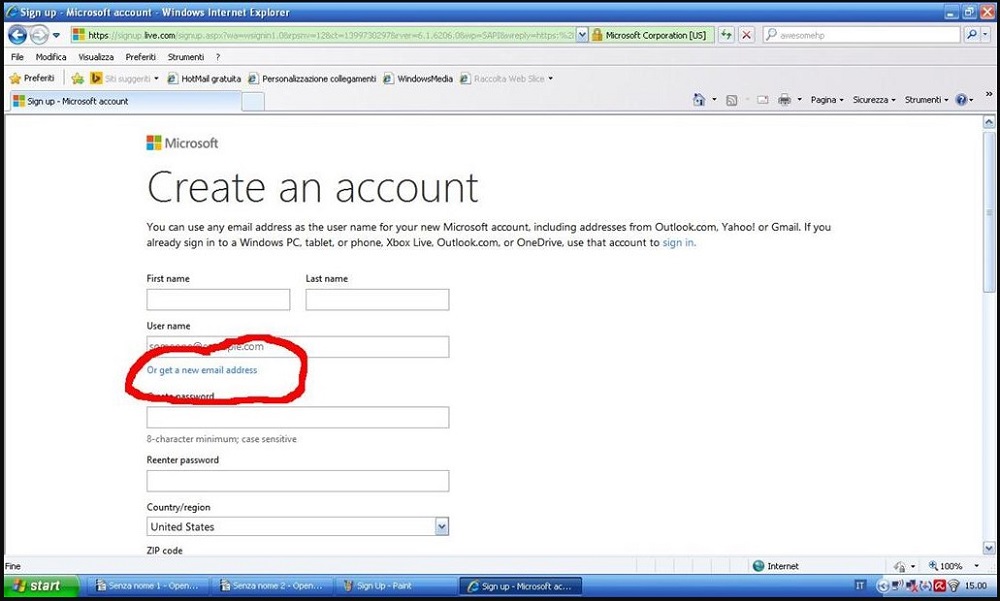Click the Reenter password field

coord(298,481)
